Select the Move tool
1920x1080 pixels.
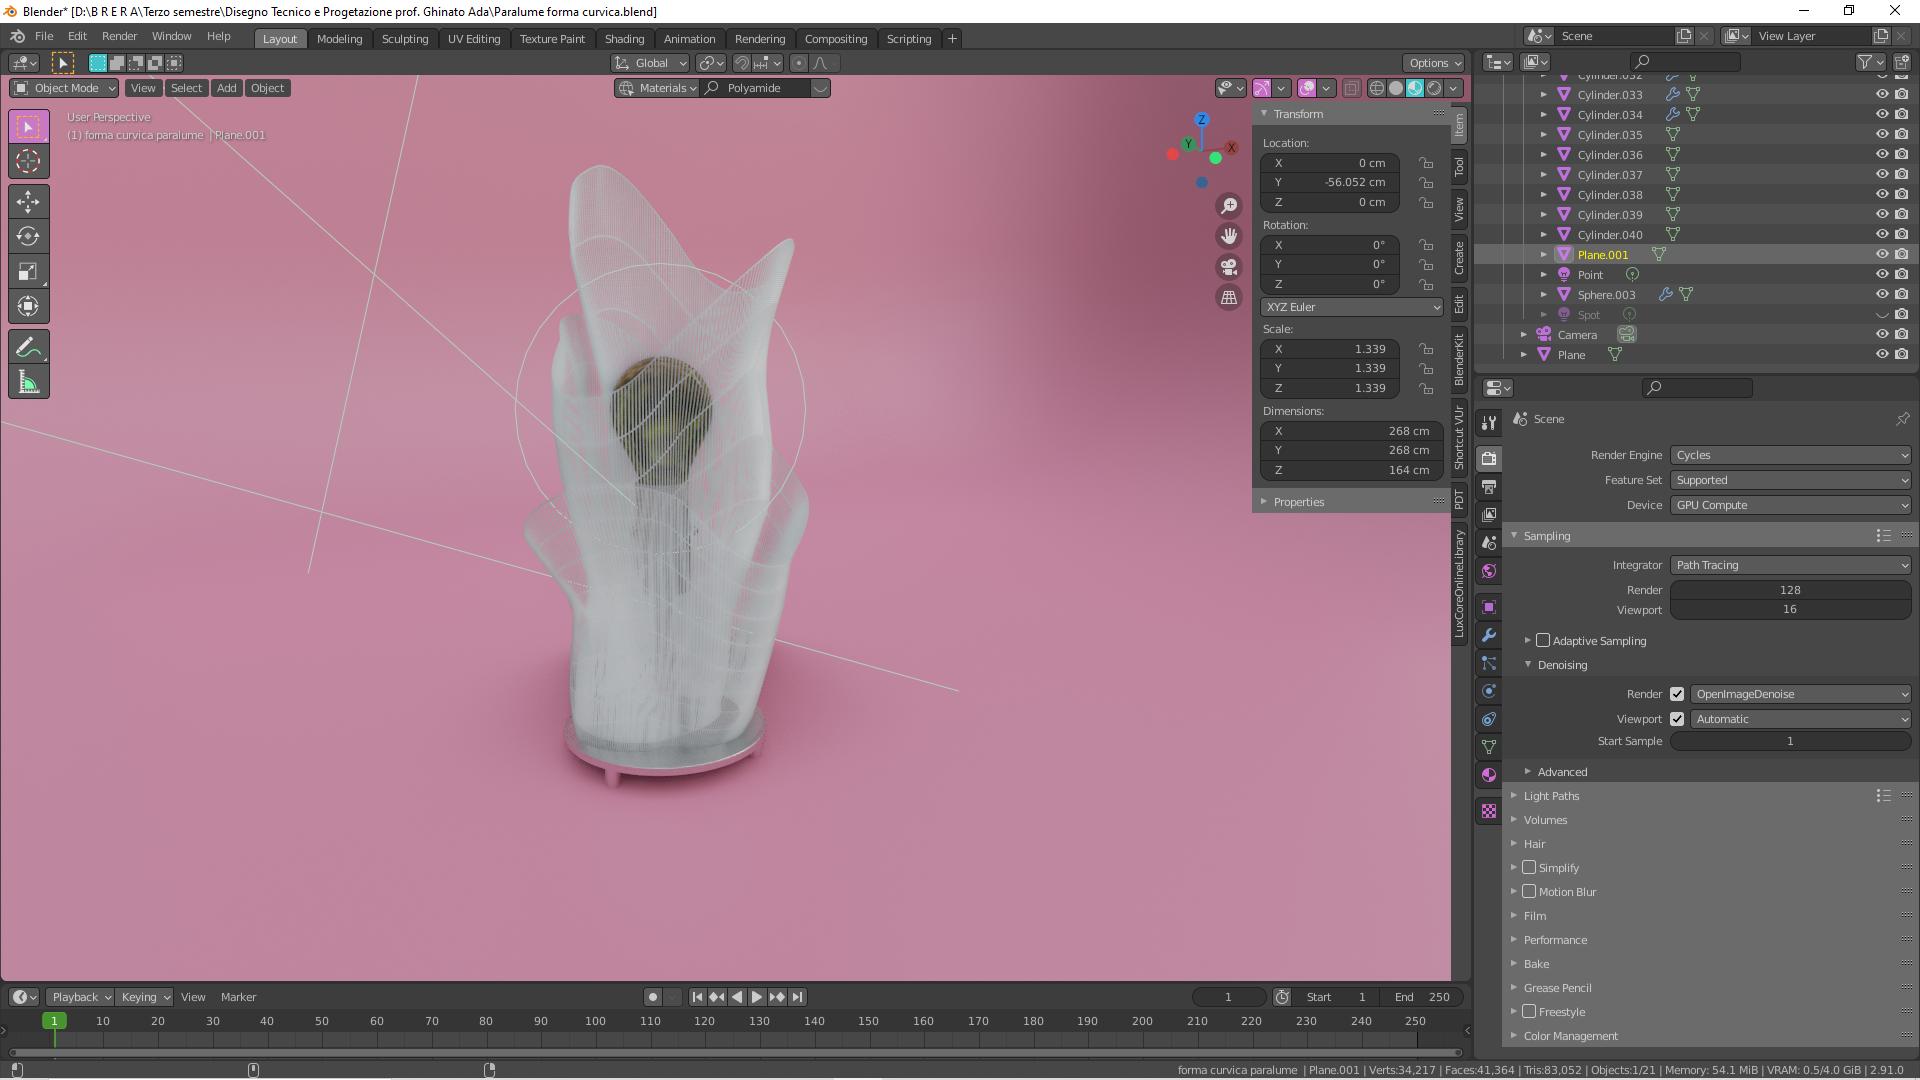(x=28, y=201)
